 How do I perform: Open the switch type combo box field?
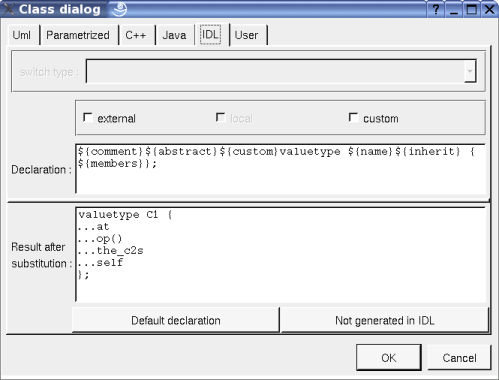point(281,71)
